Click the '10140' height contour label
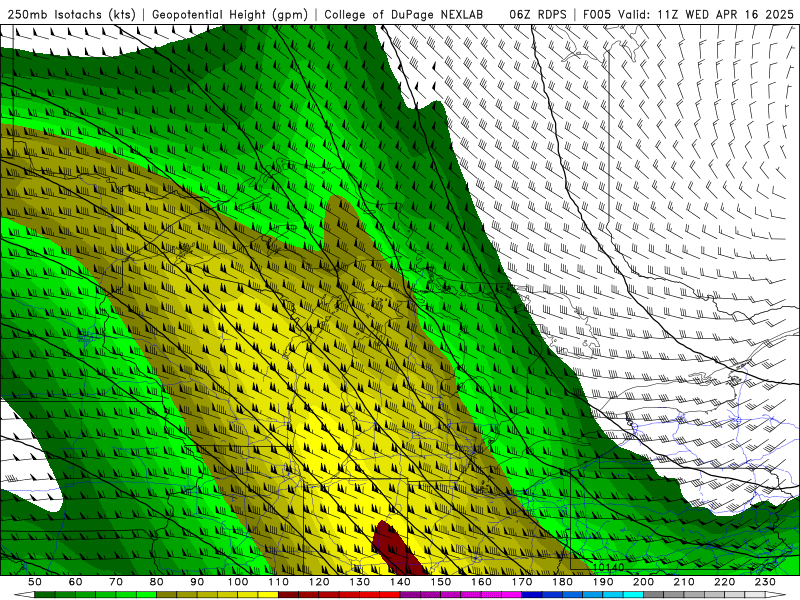 (609, 567)
